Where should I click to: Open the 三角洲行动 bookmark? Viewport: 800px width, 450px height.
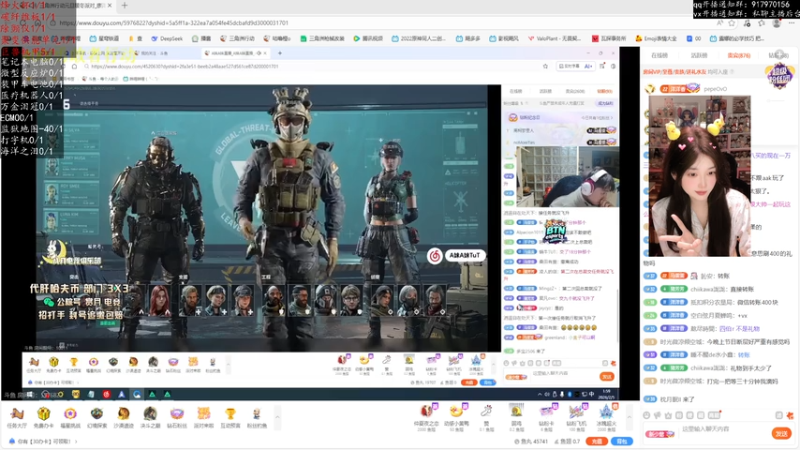click(x=237, y=38)
